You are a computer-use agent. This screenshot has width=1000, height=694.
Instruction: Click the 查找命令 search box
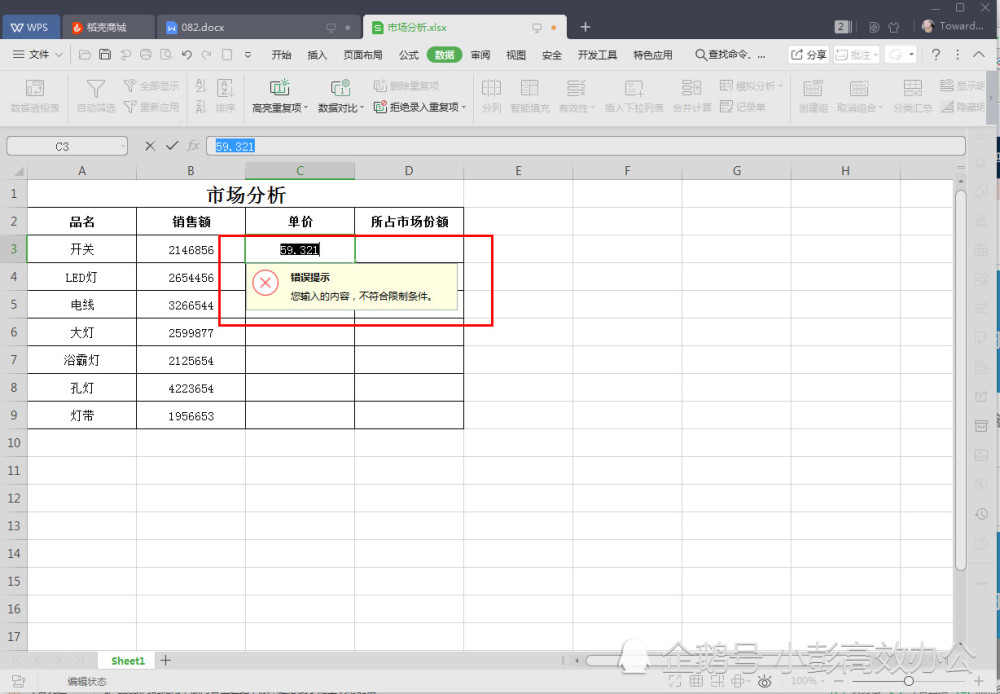tap(731, 55)
